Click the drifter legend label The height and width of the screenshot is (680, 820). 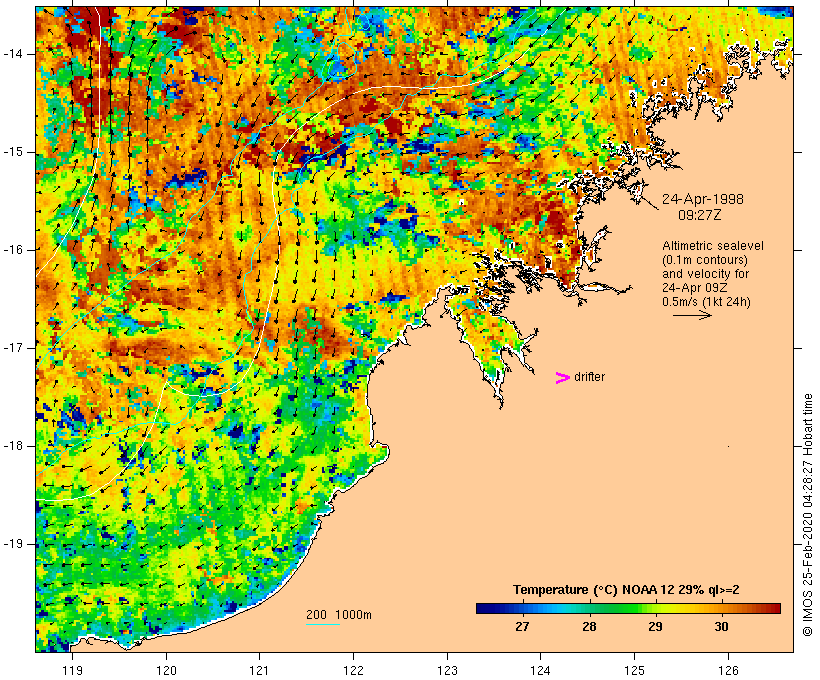click(x=589, y=377)
